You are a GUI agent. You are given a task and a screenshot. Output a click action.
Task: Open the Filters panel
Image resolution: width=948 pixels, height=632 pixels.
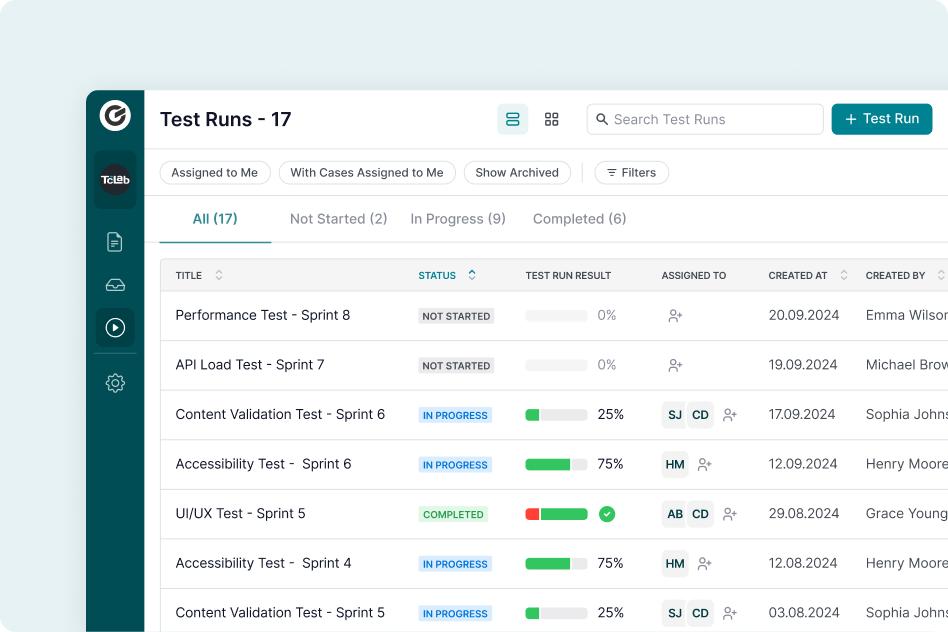631,172
